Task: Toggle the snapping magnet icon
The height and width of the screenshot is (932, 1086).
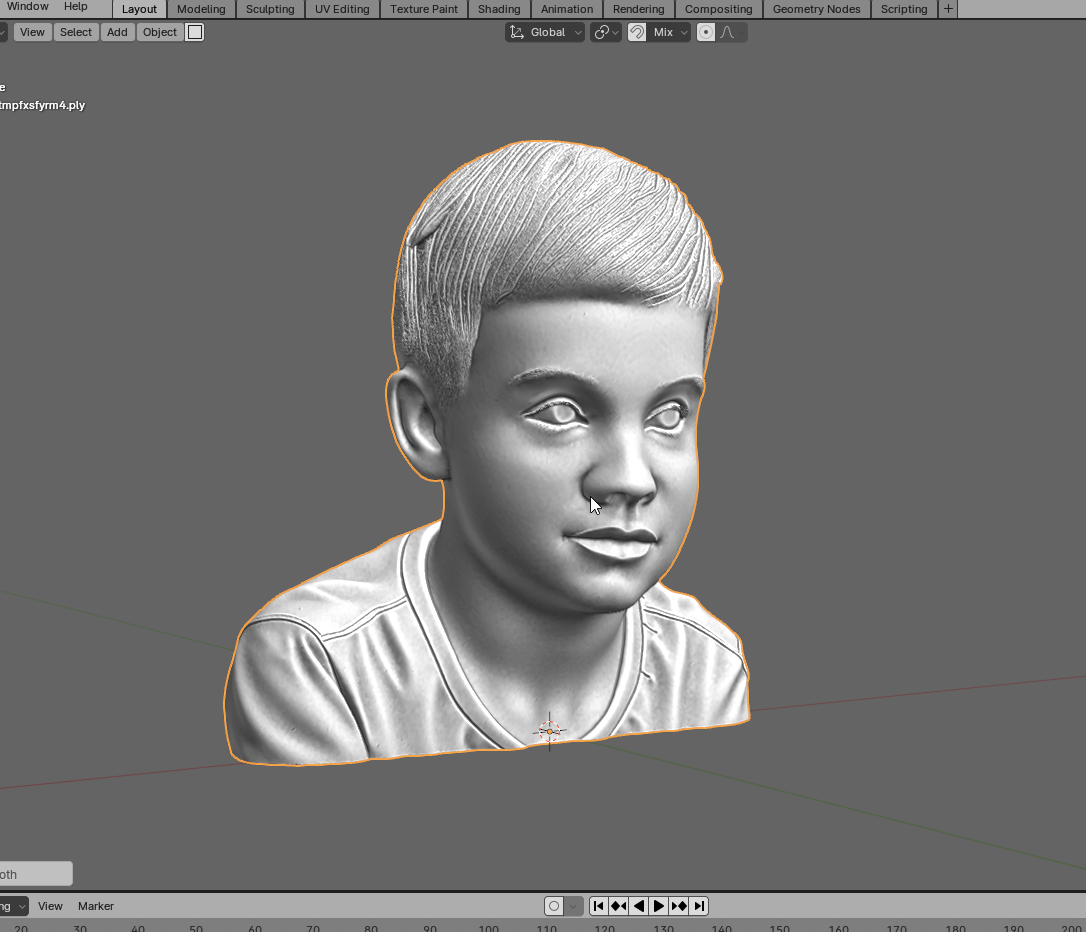Action: 637,32
